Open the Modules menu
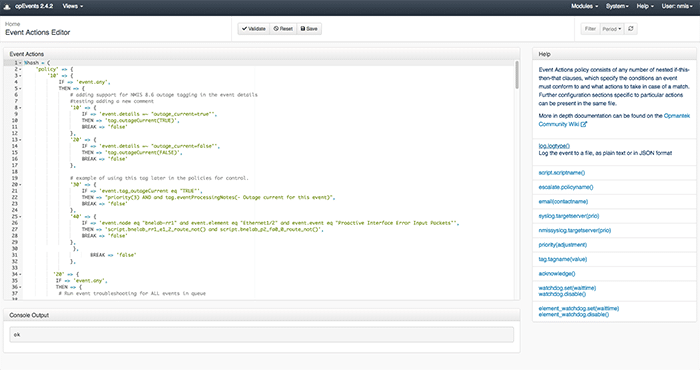The height and width of the screenshot is (370, 700). point(584,6)
